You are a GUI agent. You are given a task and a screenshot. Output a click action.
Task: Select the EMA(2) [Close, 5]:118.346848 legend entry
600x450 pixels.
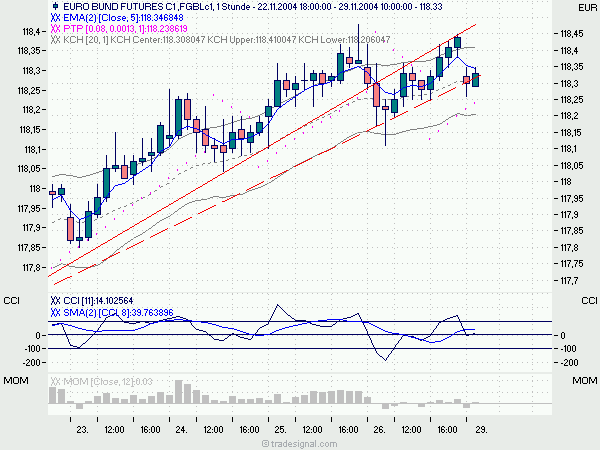[x=123, y=18]
